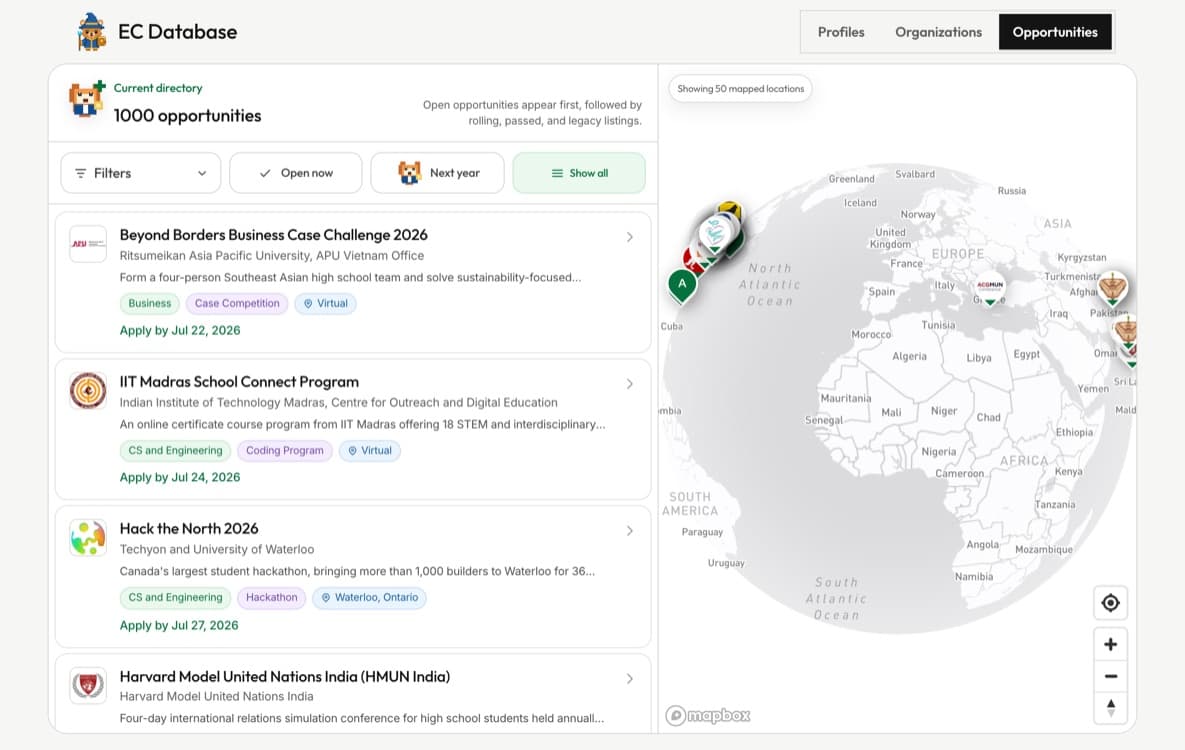1185x750 pixels.
Task: Click the Next year bear icon
Action: pos(410,173)
